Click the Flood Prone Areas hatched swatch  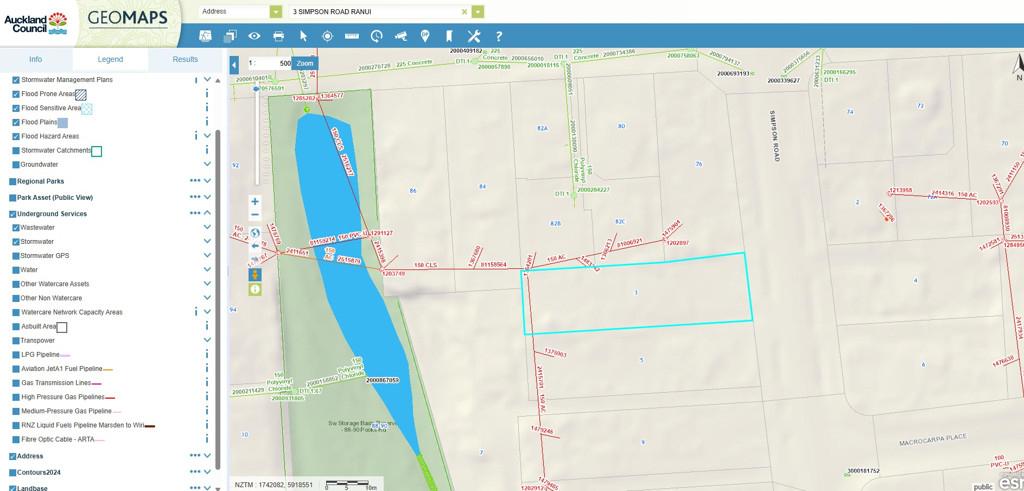pos(81,94)
